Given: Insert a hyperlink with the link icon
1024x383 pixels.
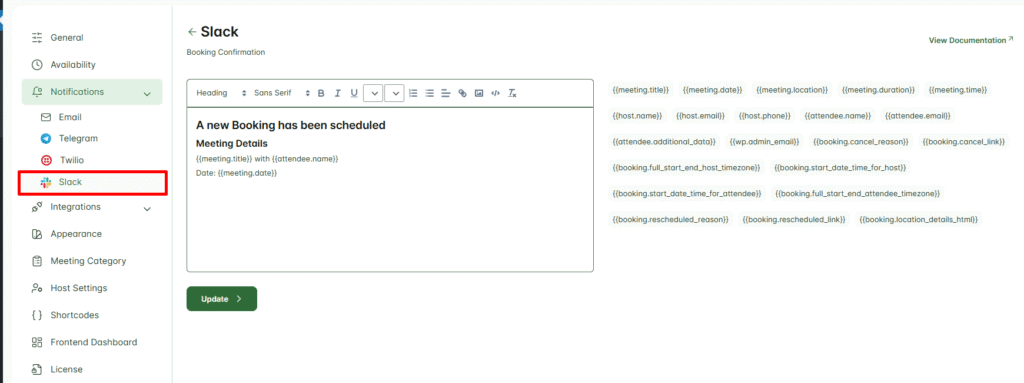Looking at the screenshot, I should pos(462,93).
